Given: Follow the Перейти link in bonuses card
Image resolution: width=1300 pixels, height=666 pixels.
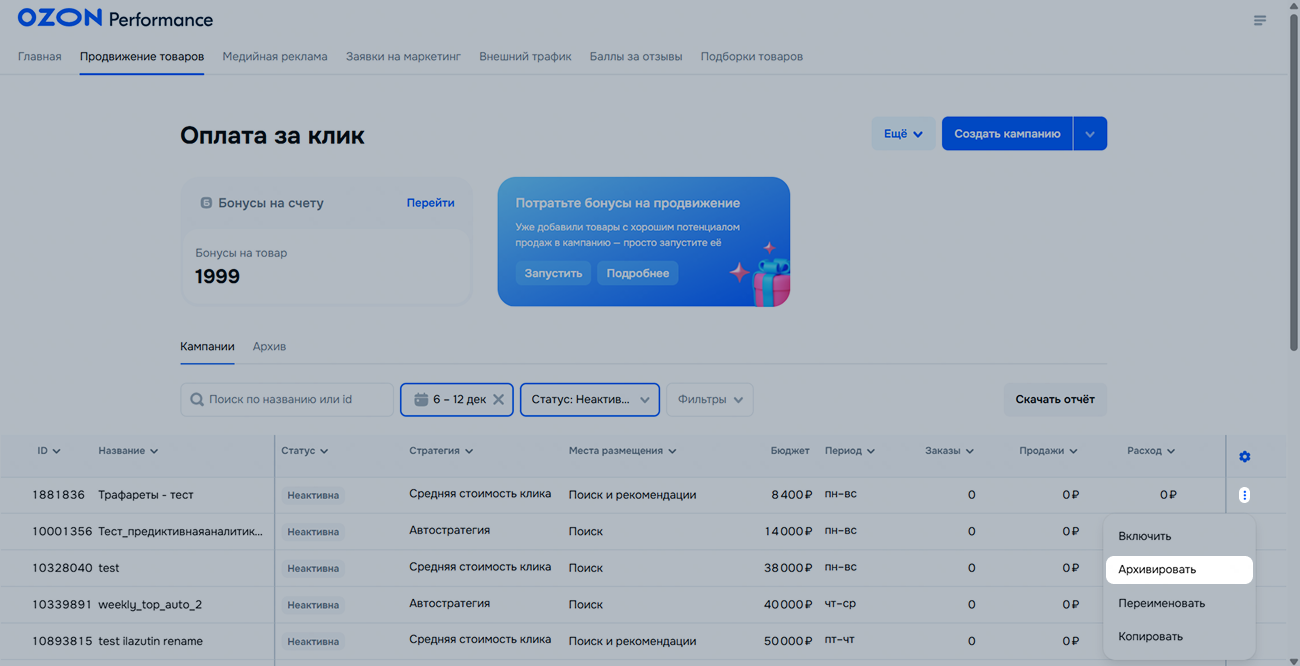Looking at the screenshot, I should click(x=430, y=203).
